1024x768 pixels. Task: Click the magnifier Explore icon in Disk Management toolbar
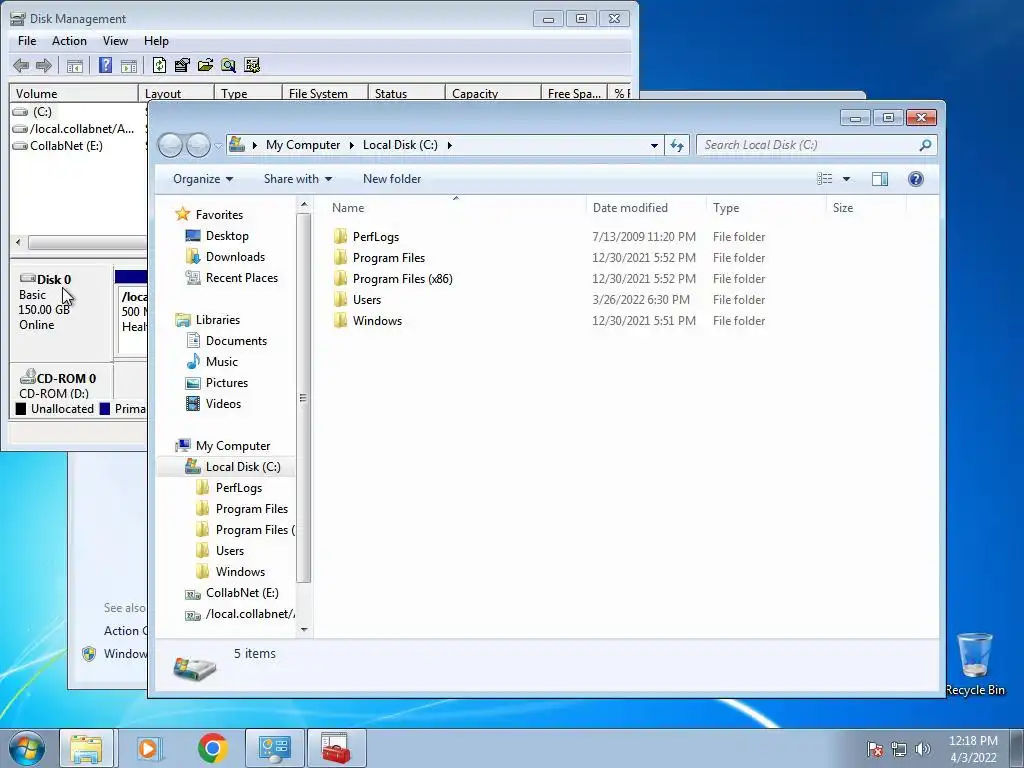(228, 65)
